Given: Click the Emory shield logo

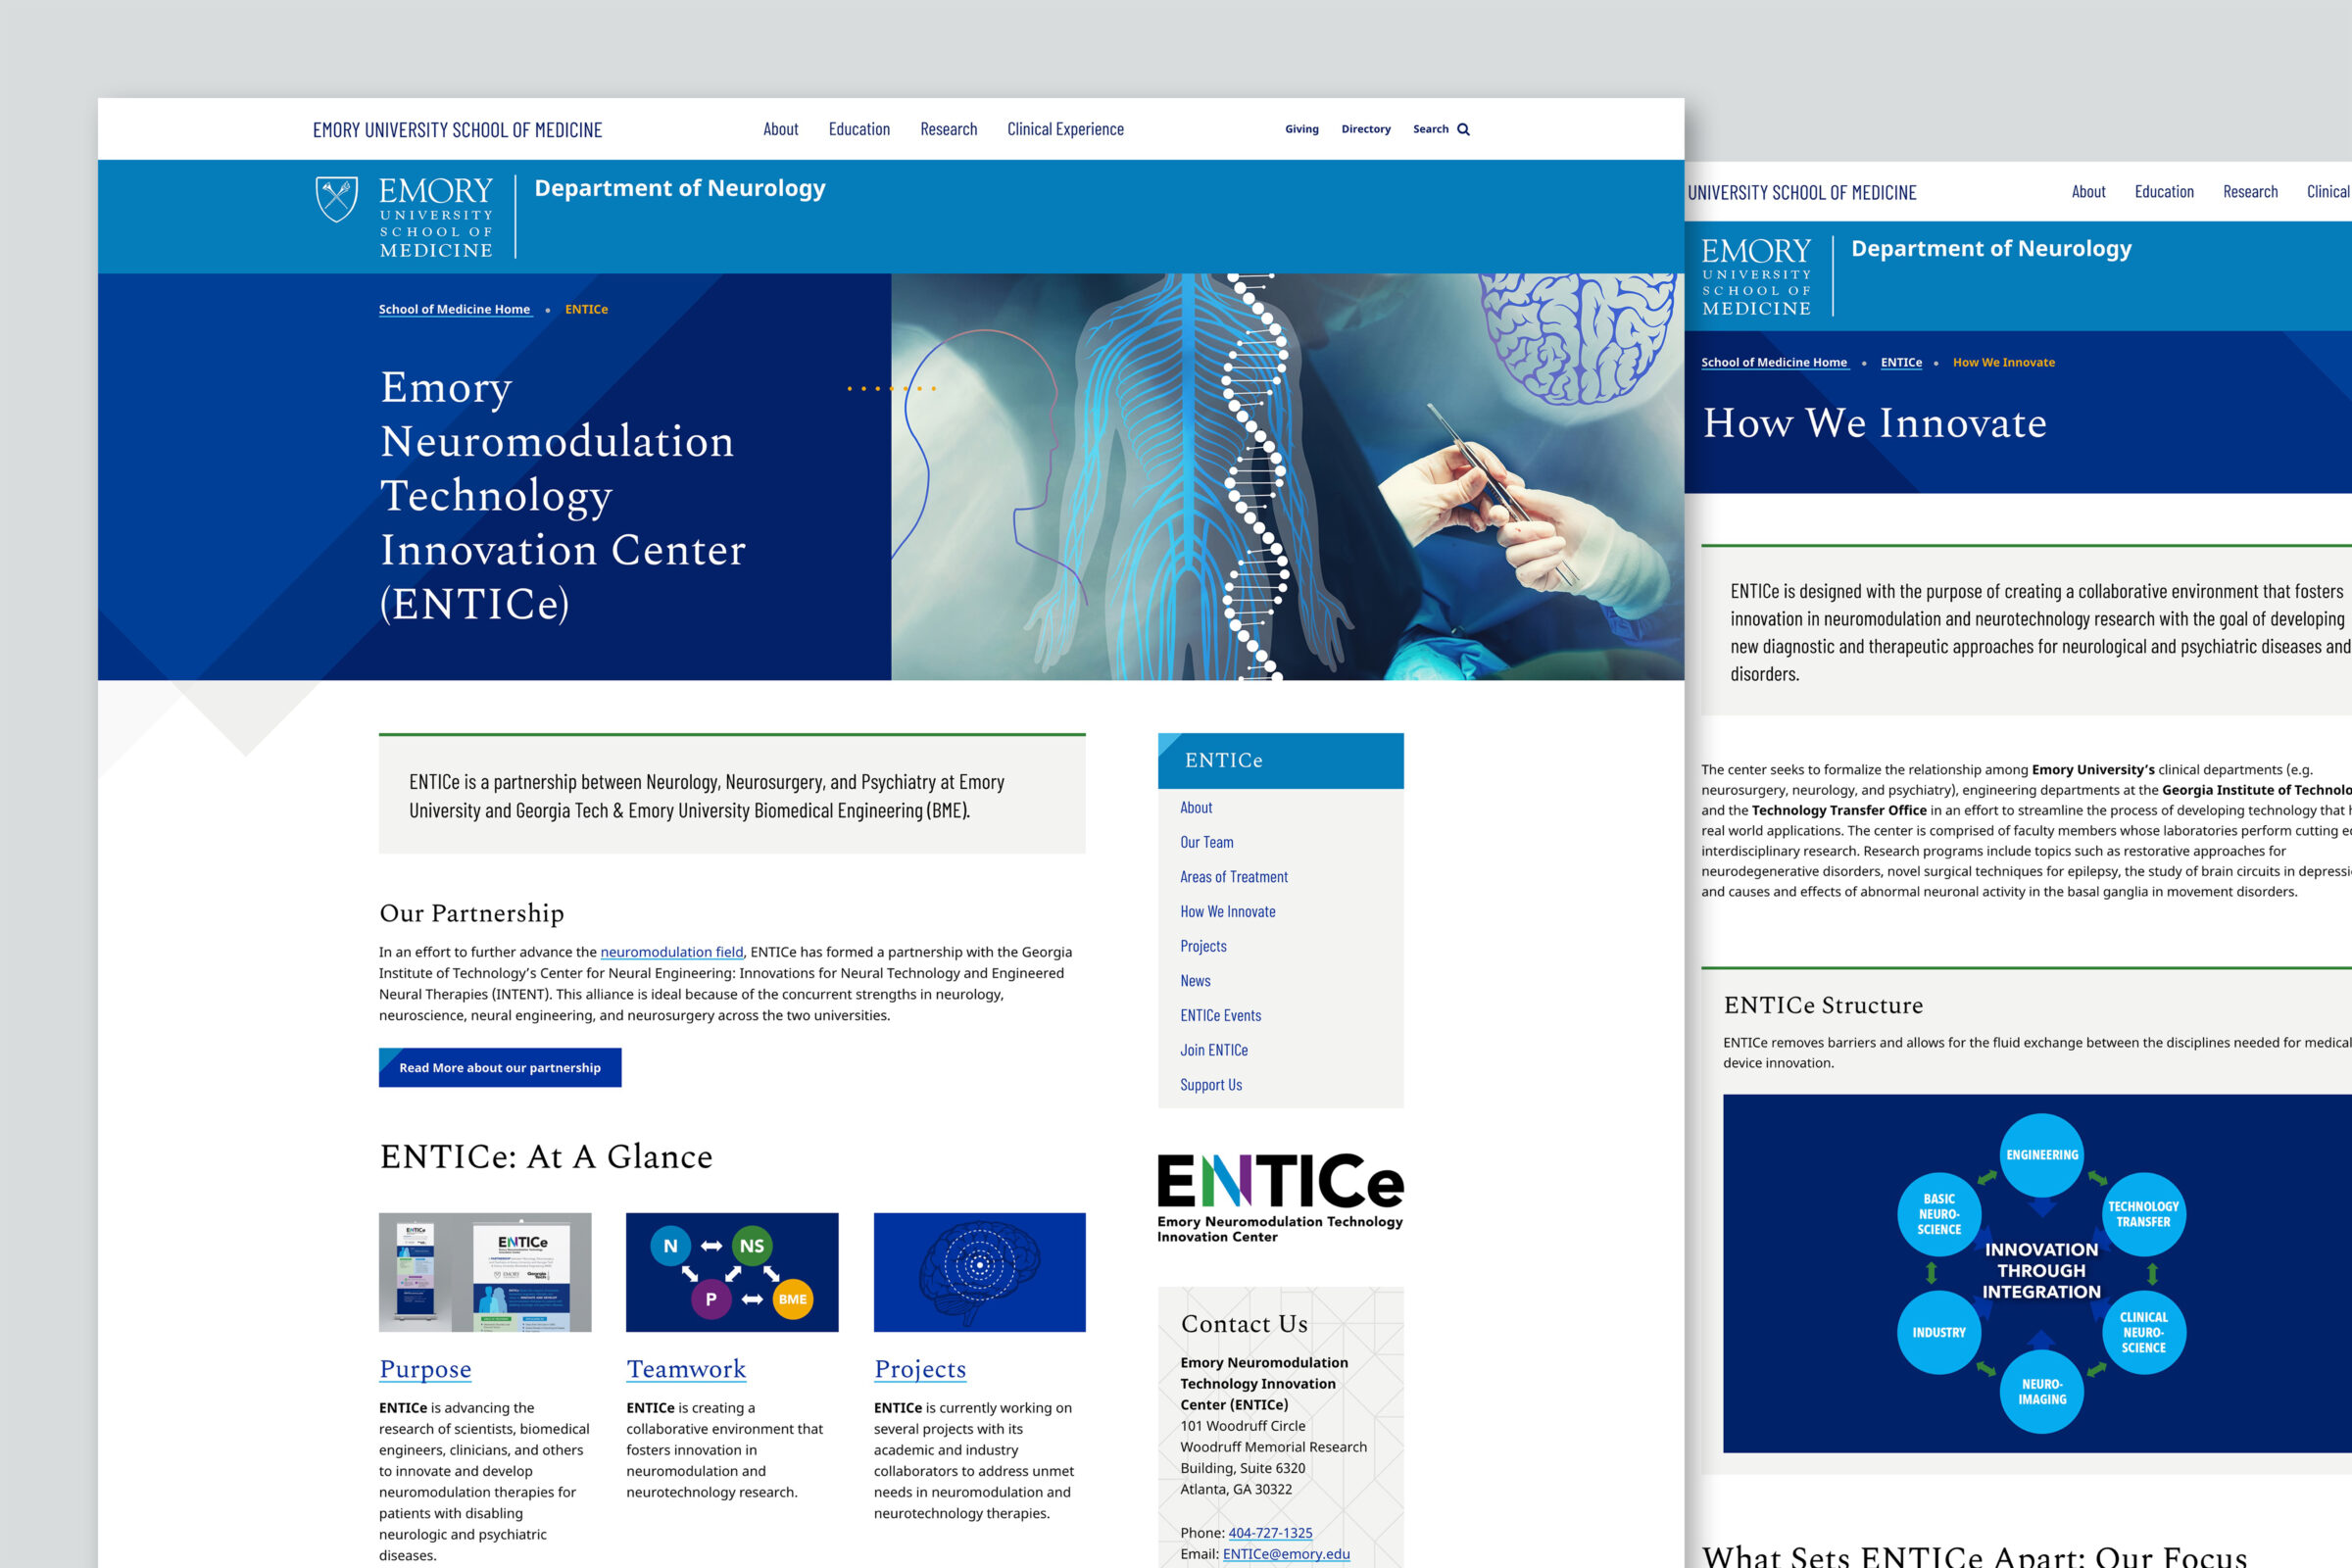Looking at the screenshot, I should coord(337,200).
